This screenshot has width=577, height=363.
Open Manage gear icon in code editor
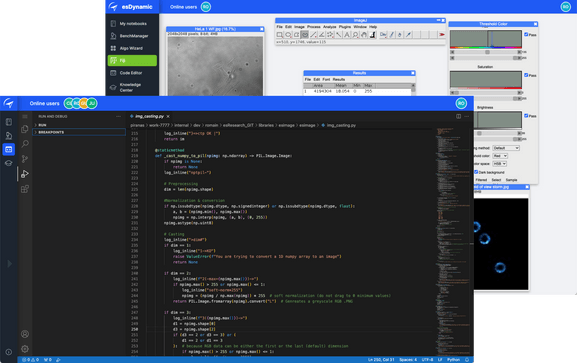tap(25, 349)
